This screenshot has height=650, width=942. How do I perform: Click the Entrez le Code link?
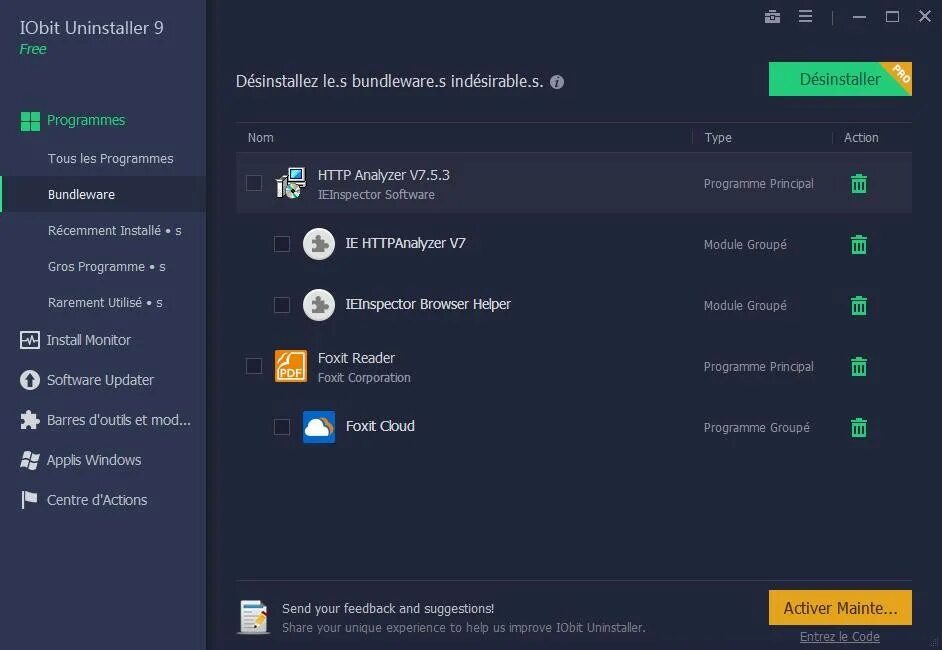pos(840,637)
